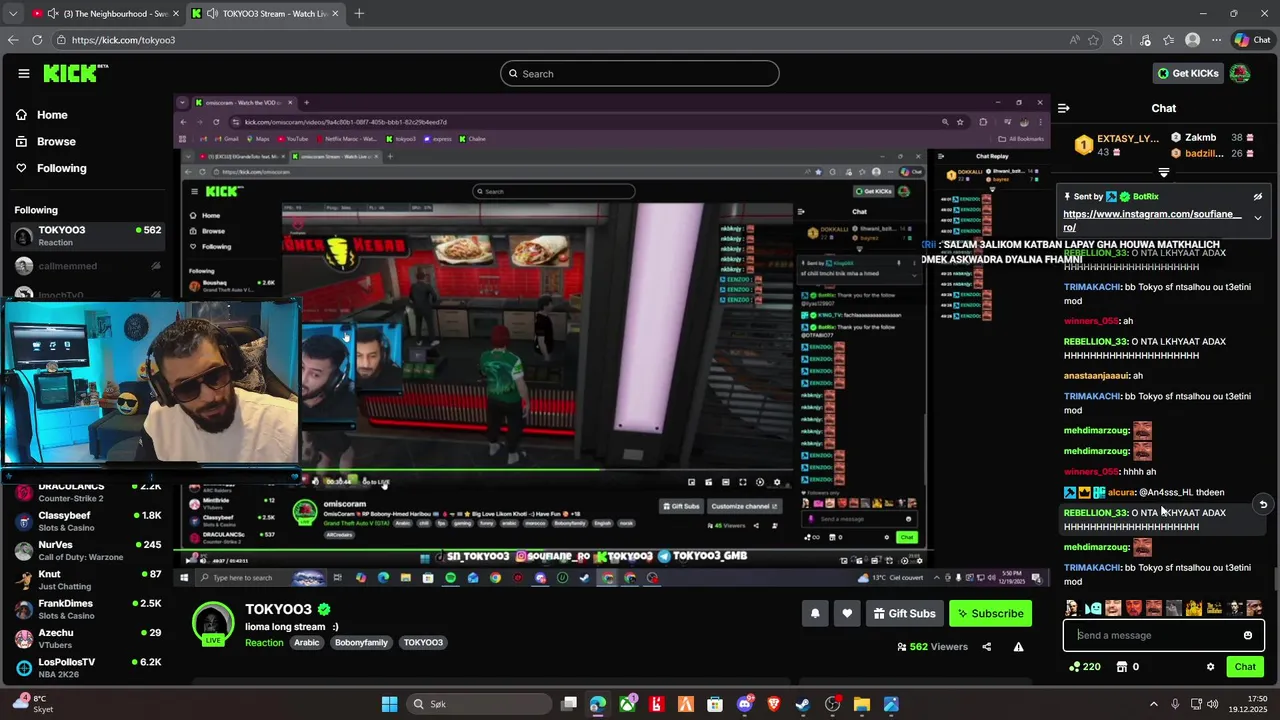The image size is (1280, 720).
Task: Open Windows Start menu
Action: (x=390, y=704)
